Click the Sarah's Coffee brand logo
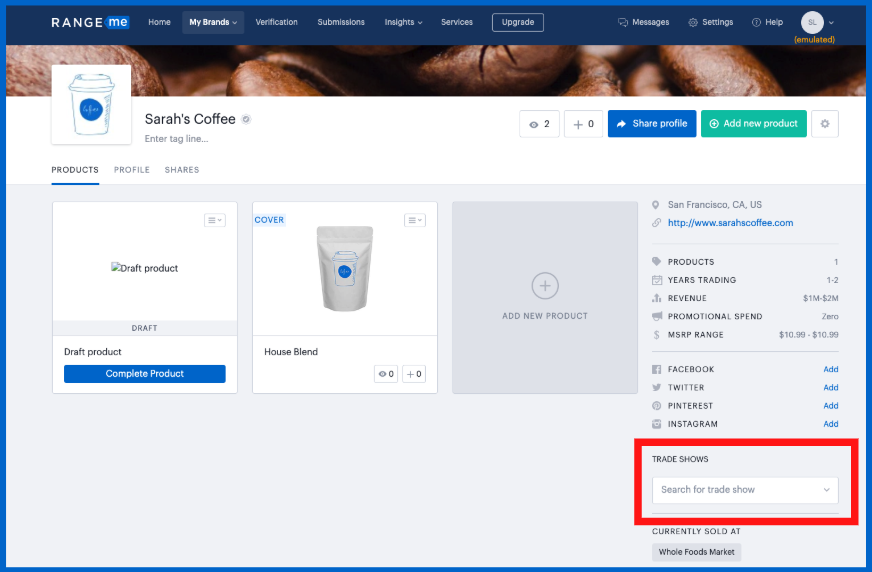This screenshot has width=872, height=572. pyautogui.click(x=91, y=105)
